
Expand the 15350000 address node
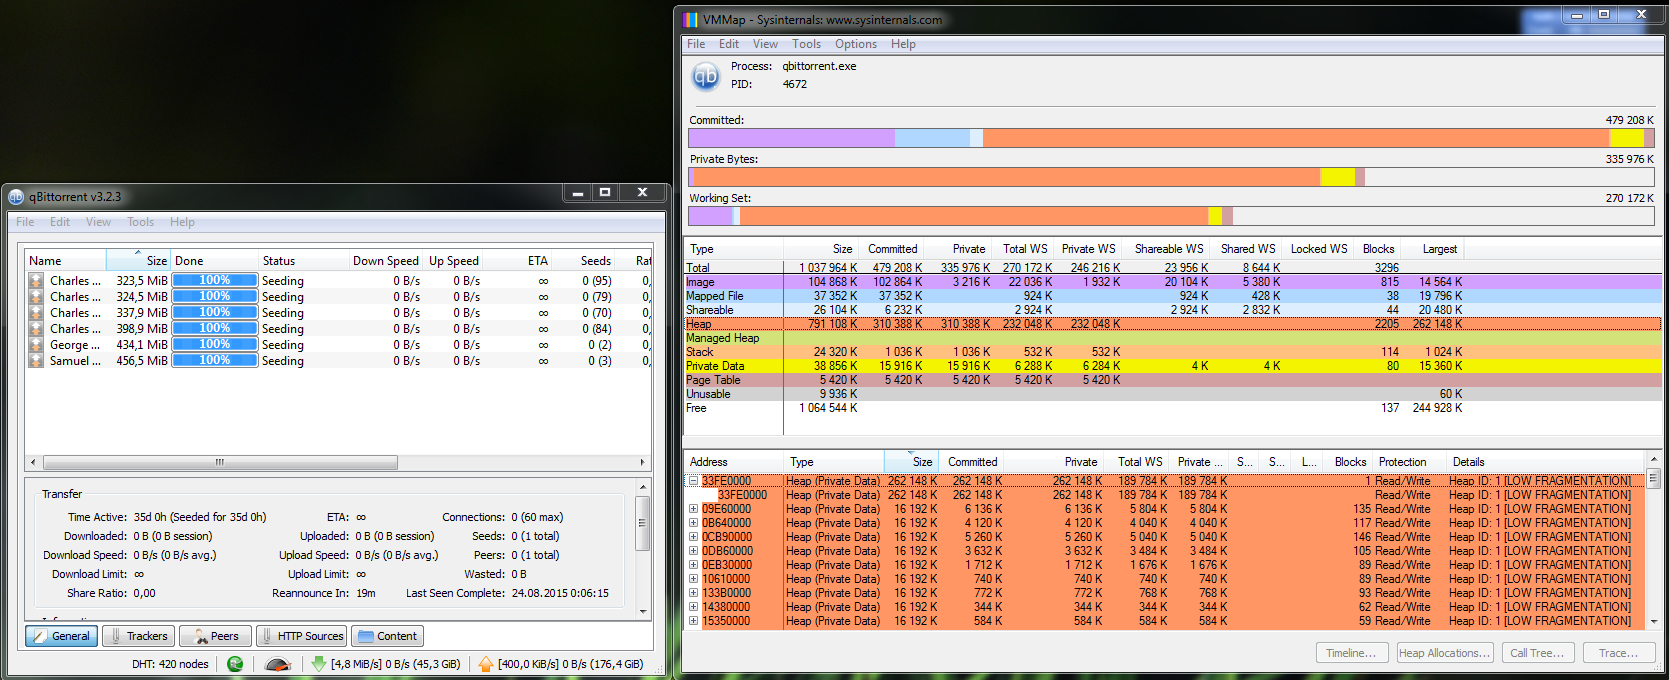pyautogui.click(x=693, y=621)
